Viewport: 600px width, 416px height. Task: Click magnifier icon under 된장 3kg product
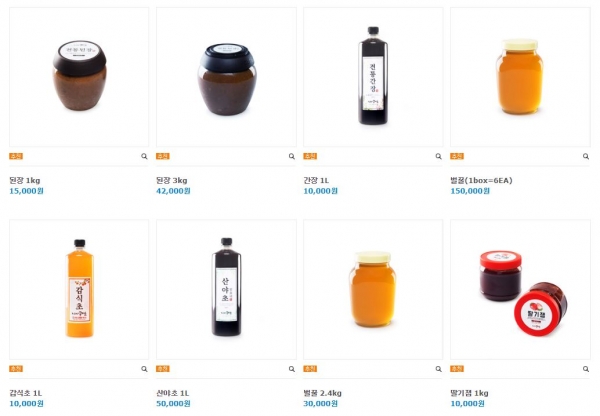[x=292, y=156]
